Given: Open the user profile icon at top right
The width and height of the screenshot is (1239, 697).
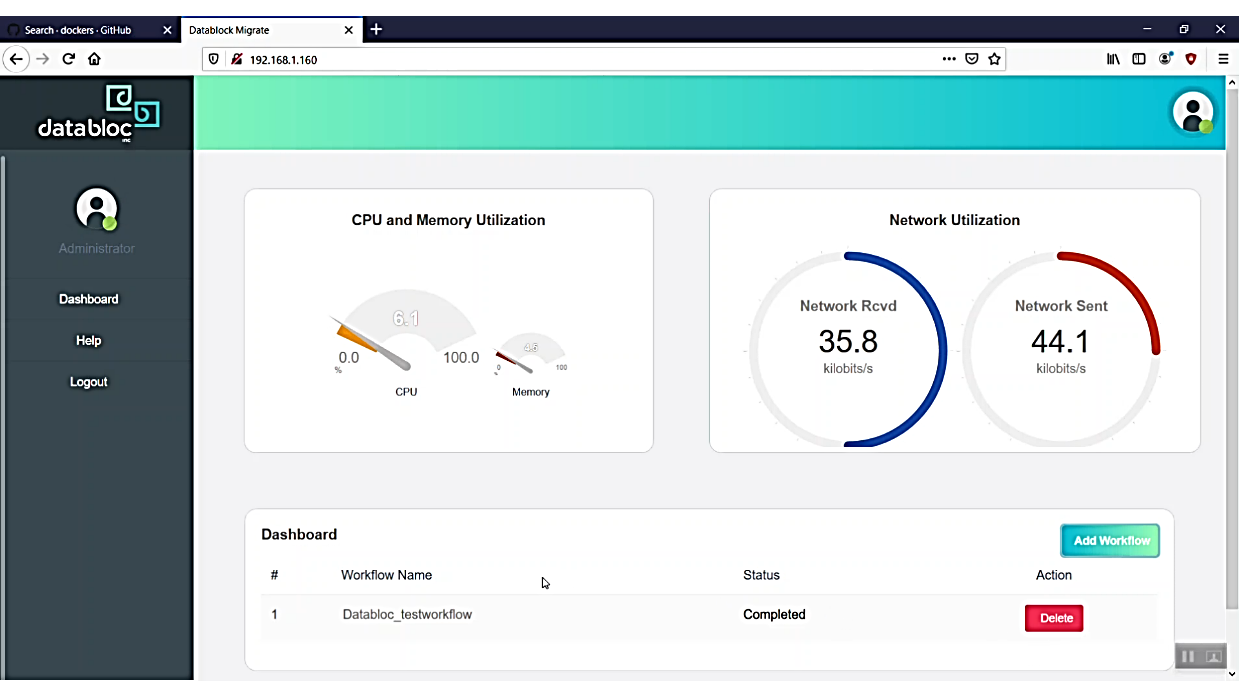Looking at the screenshot, I should pyautogui.click(x=1192, y=112).
